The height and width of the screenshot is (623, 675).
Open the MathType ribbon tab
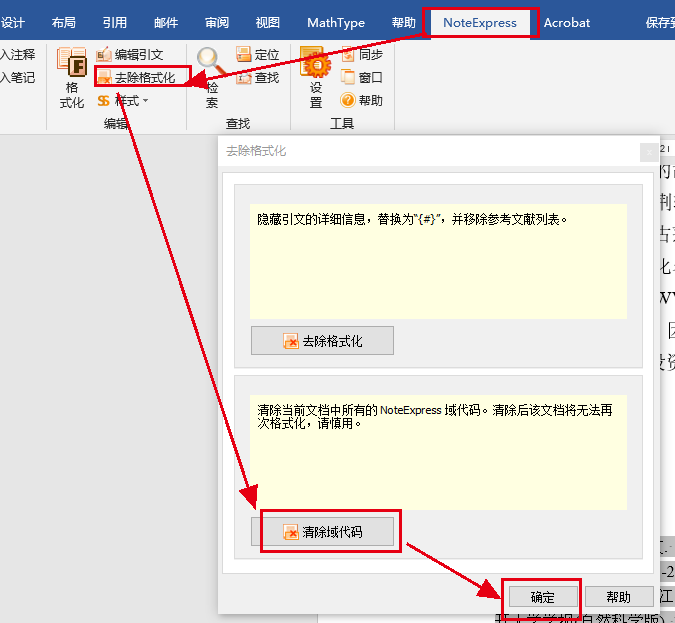[336, 23]
